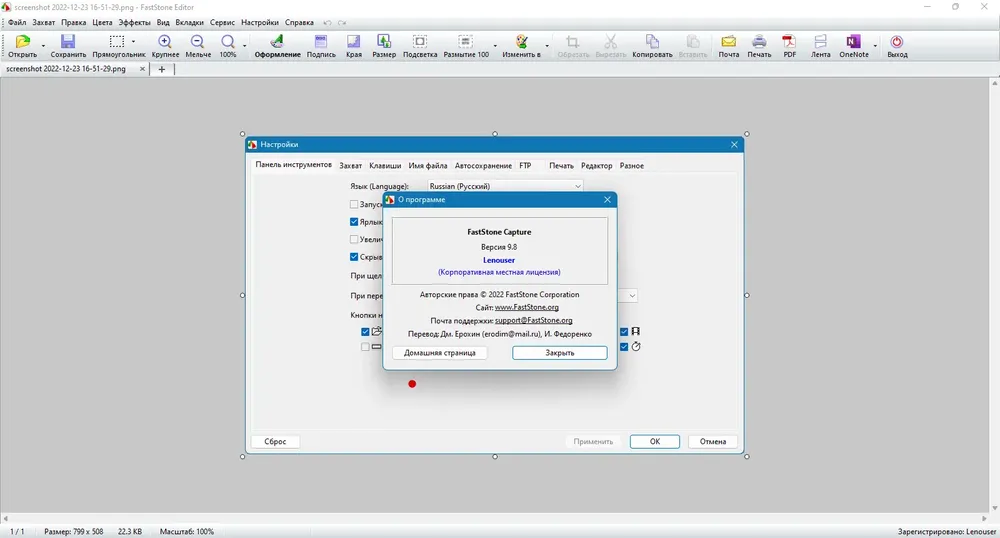Viewport: 1000px width, 538px height.
Task: Set zoom to 100% via magnifier icon
Action: pos(228,42)
